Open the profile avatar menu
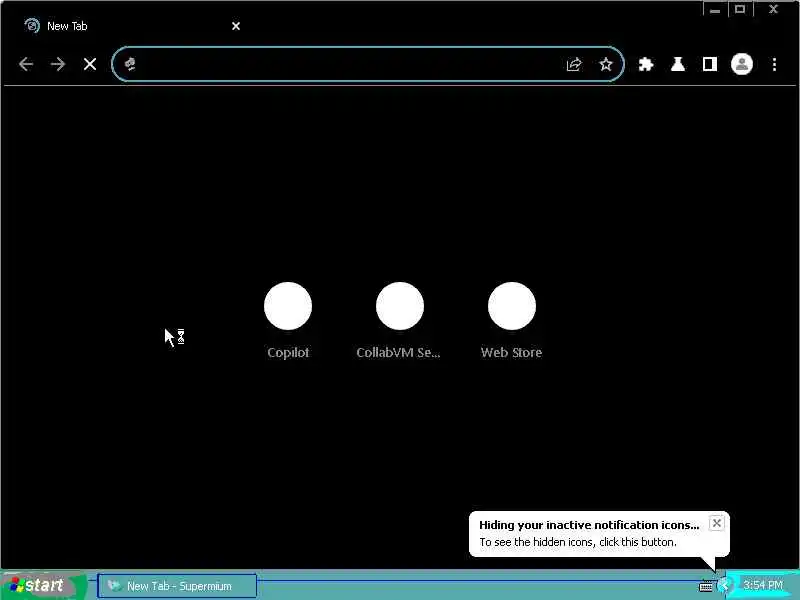Screen dimensions: 800x600 (742, 64)
